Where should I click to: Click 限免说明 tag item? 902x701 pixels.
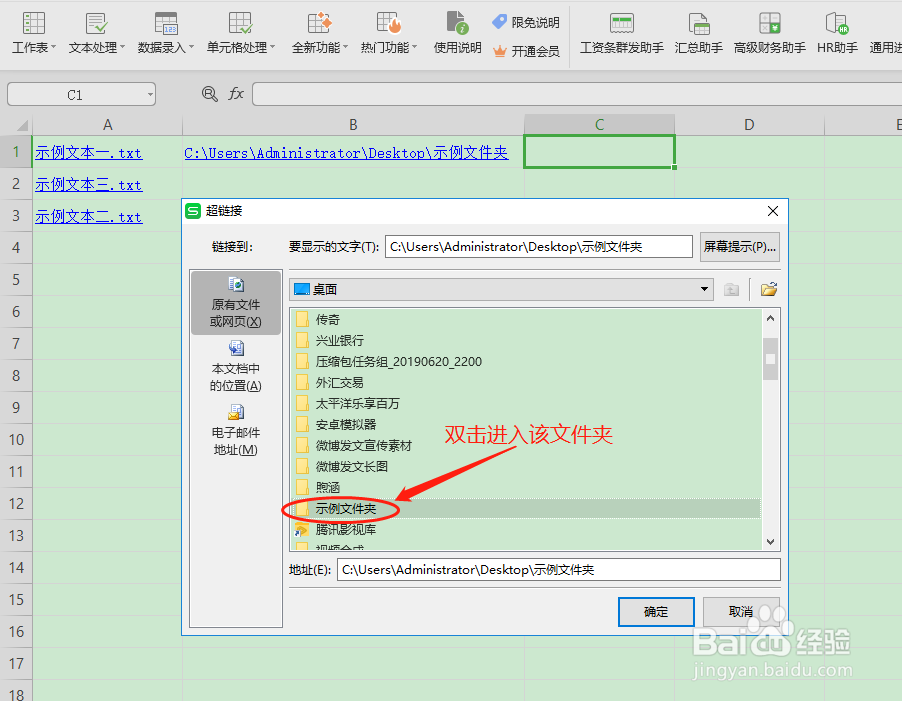tap(526, 22)
